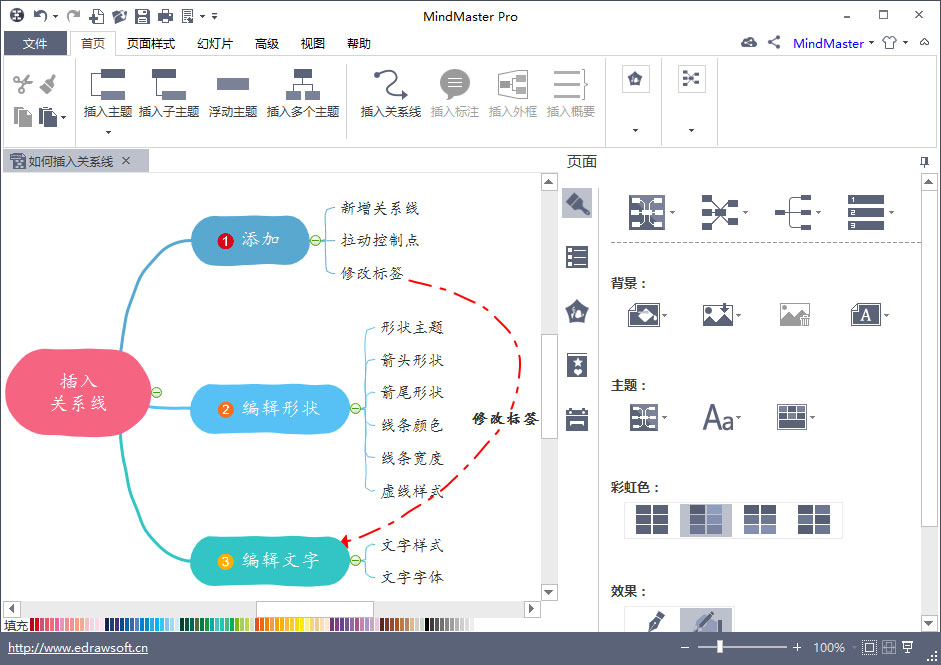Viewport: 941px width, 665px height.
Task: Click the 插入概要 (Insert Summary) icon
Action: coord(571,95)
